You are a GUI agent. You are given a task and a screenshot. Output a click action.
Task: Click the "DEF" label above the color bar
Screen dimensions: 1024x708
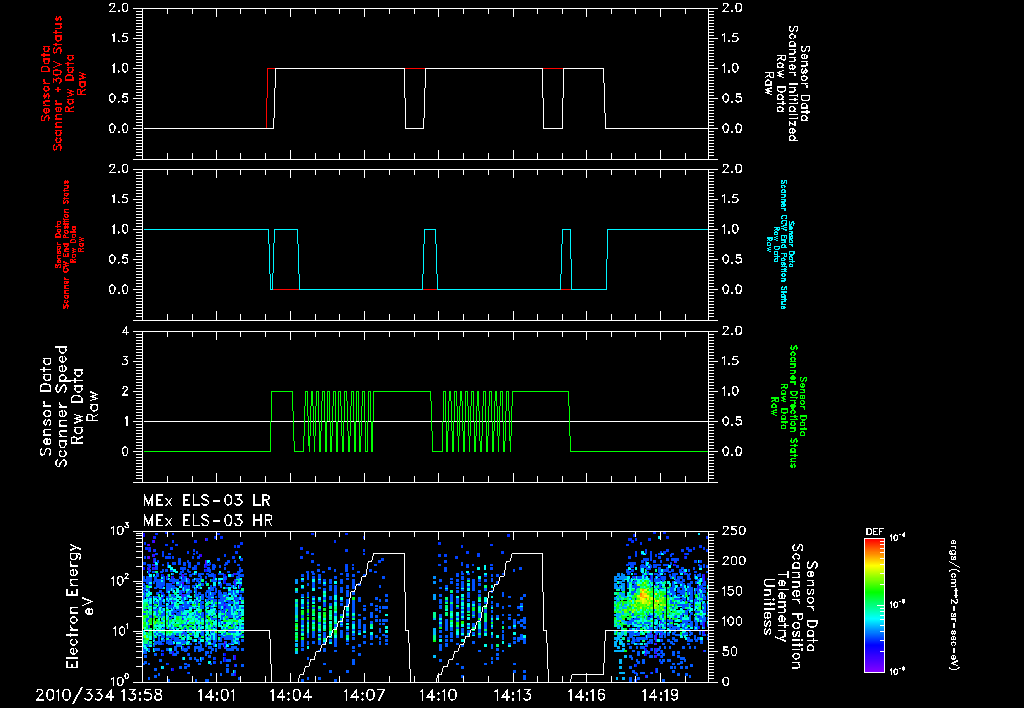click(874, 532)
